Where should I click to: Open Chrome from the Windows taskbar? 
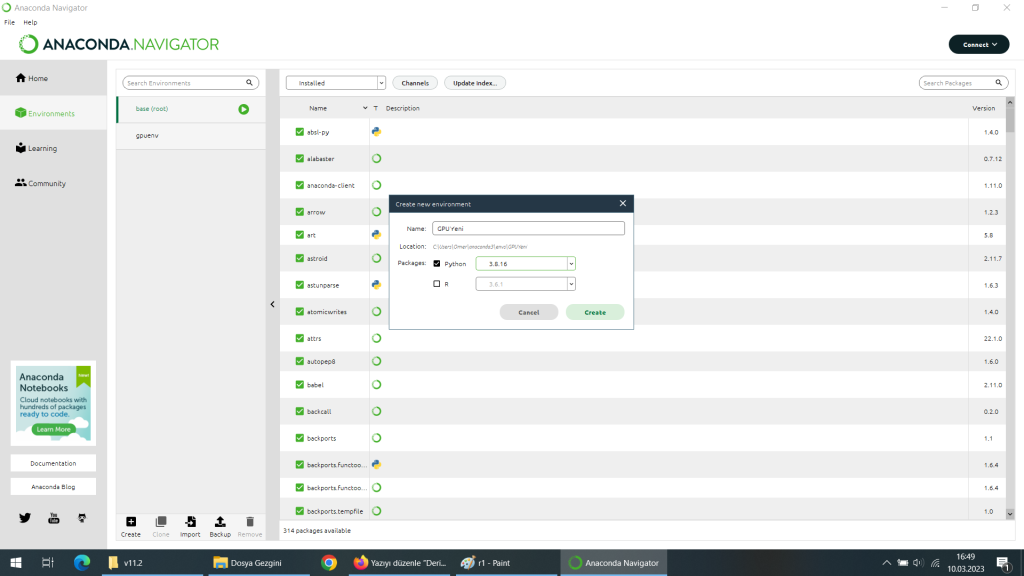click(x=329, y=563)
